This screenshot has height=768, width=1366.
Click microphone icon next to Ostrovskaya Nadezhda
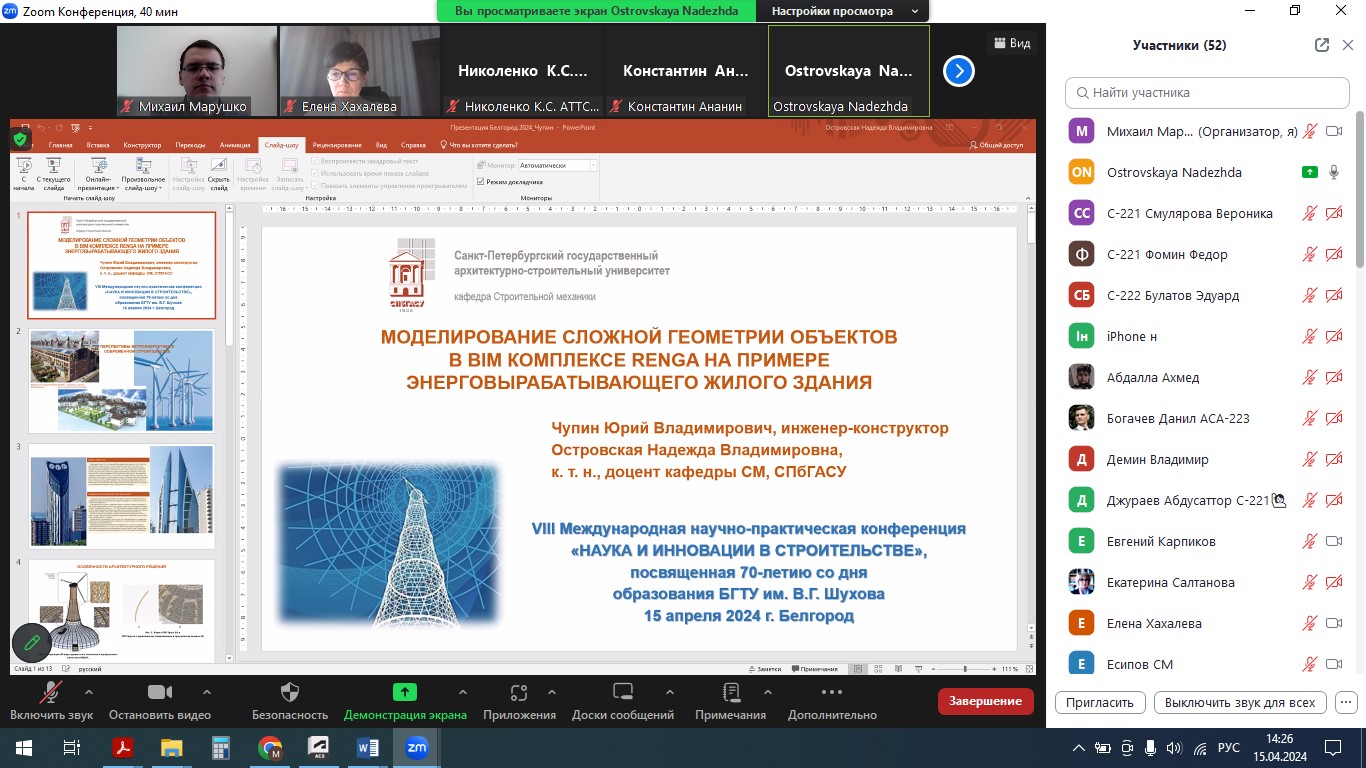[x=1334, y=172]
